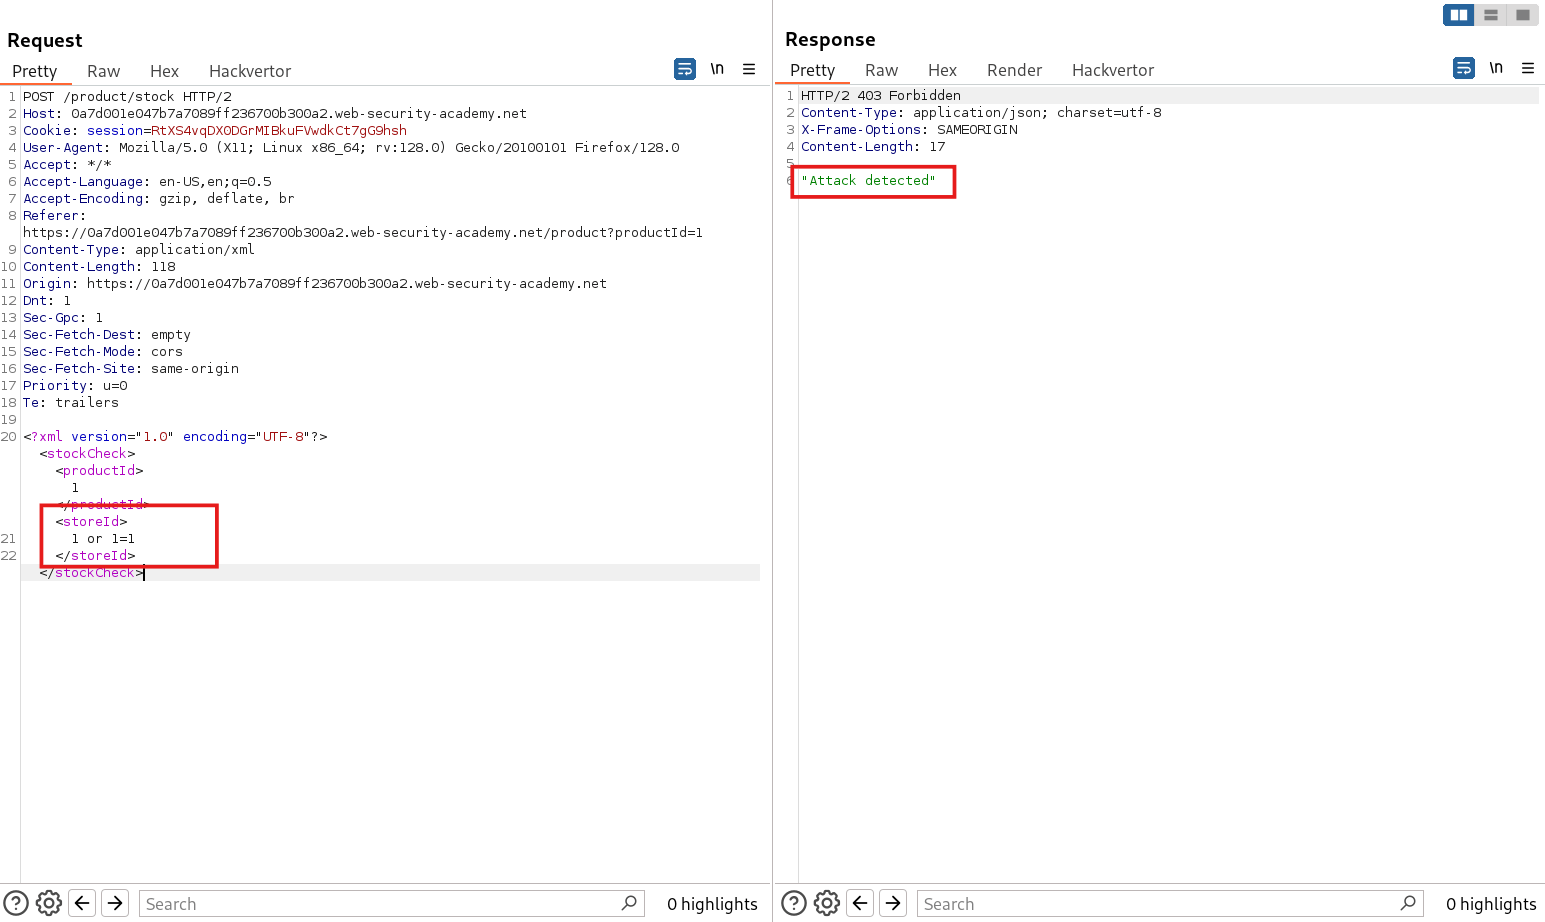Screen dimensions: 1545x922
Task: Click the 'Attack detected' response body
Action: coord(868,180)
